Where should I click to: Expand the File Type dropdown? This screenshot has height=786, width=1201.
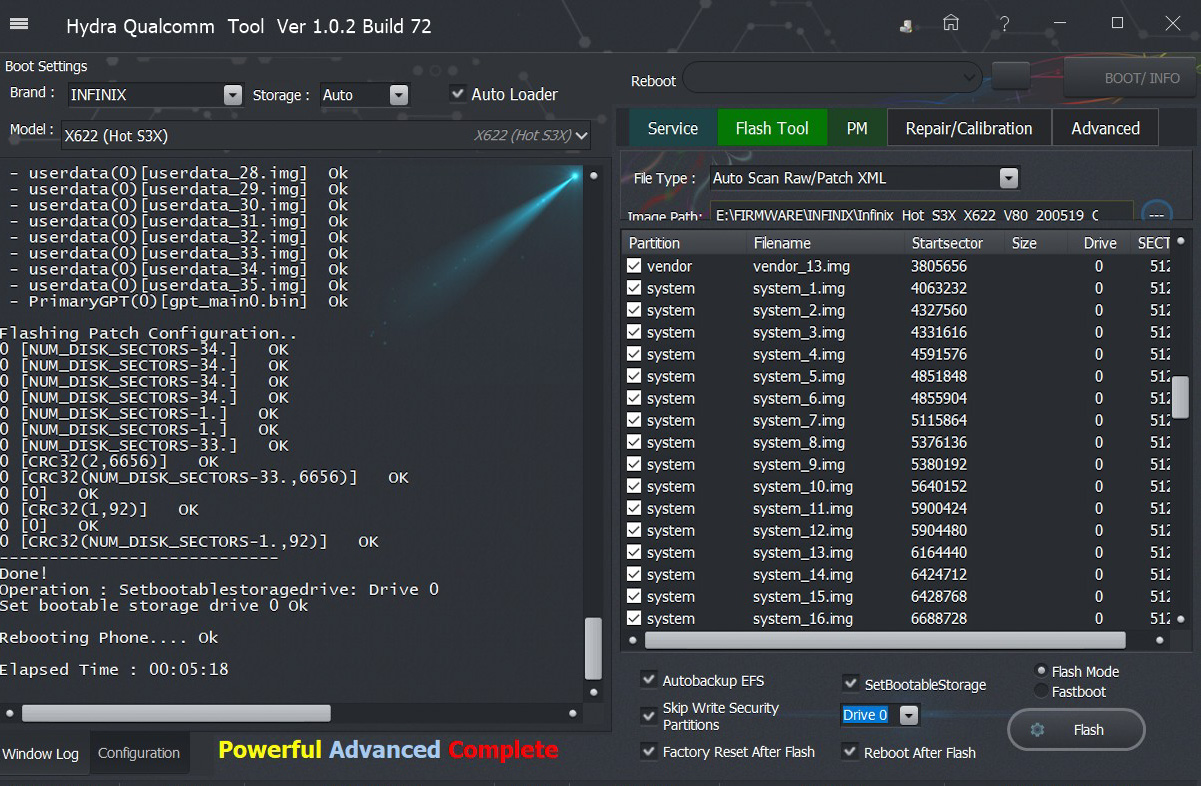(1008, 178)
